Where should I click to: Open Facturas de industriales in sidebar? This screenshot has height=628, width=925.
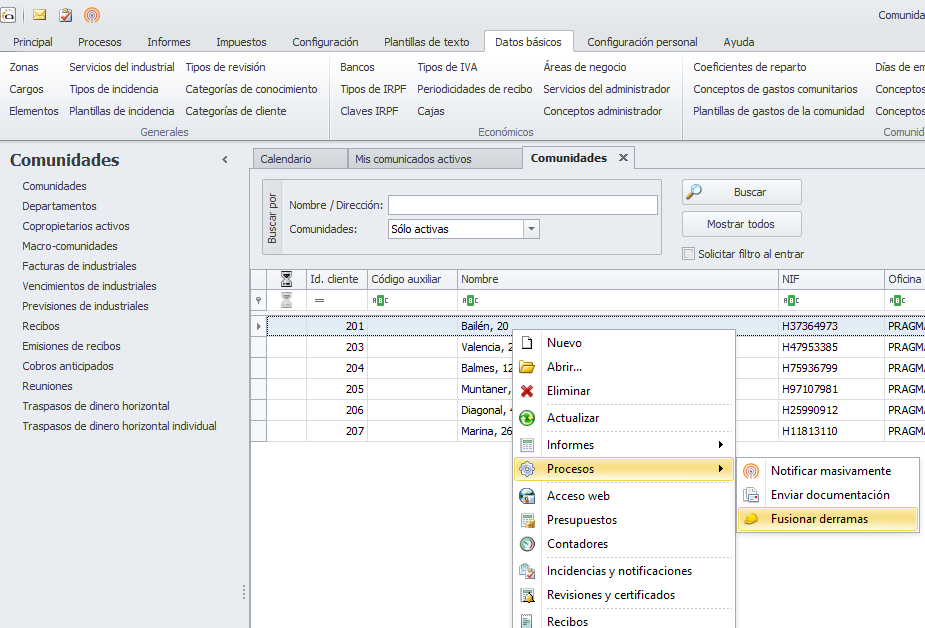pyautogui.click(x=79, y=266)
